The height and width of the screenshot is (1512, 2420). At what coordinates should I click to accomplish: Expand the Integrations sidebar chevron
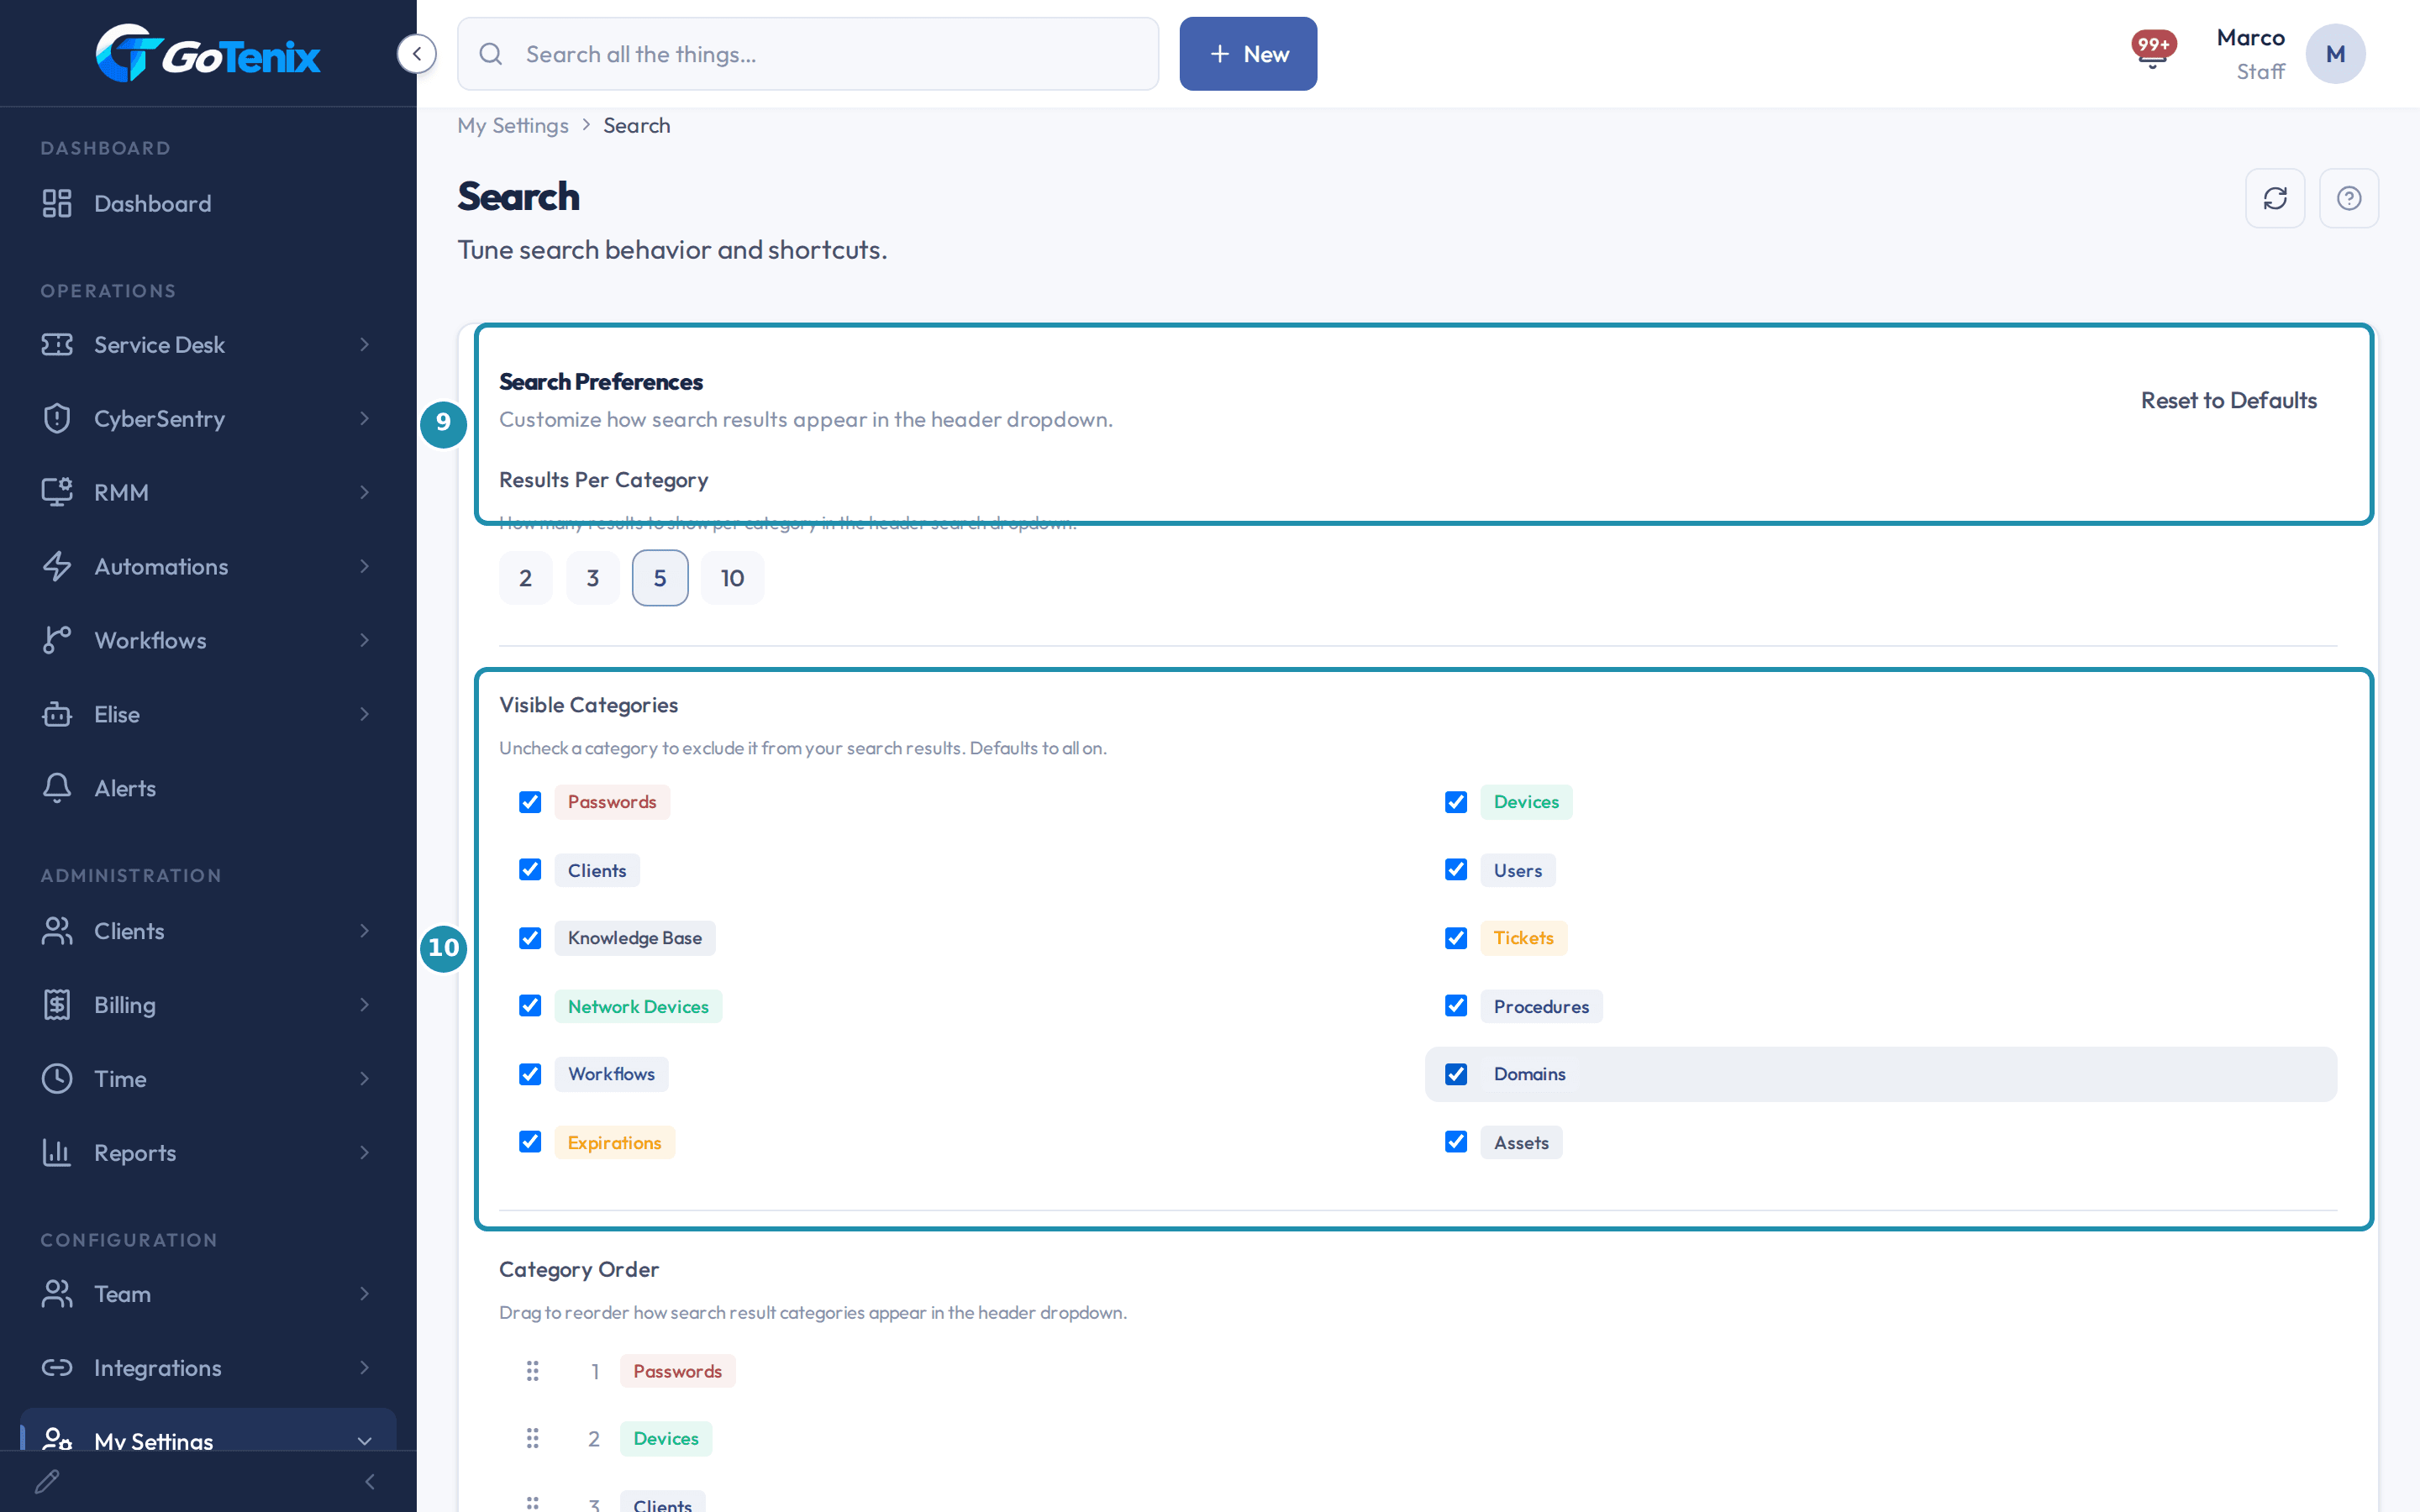pyautogui.click(x=365, y=1367)
